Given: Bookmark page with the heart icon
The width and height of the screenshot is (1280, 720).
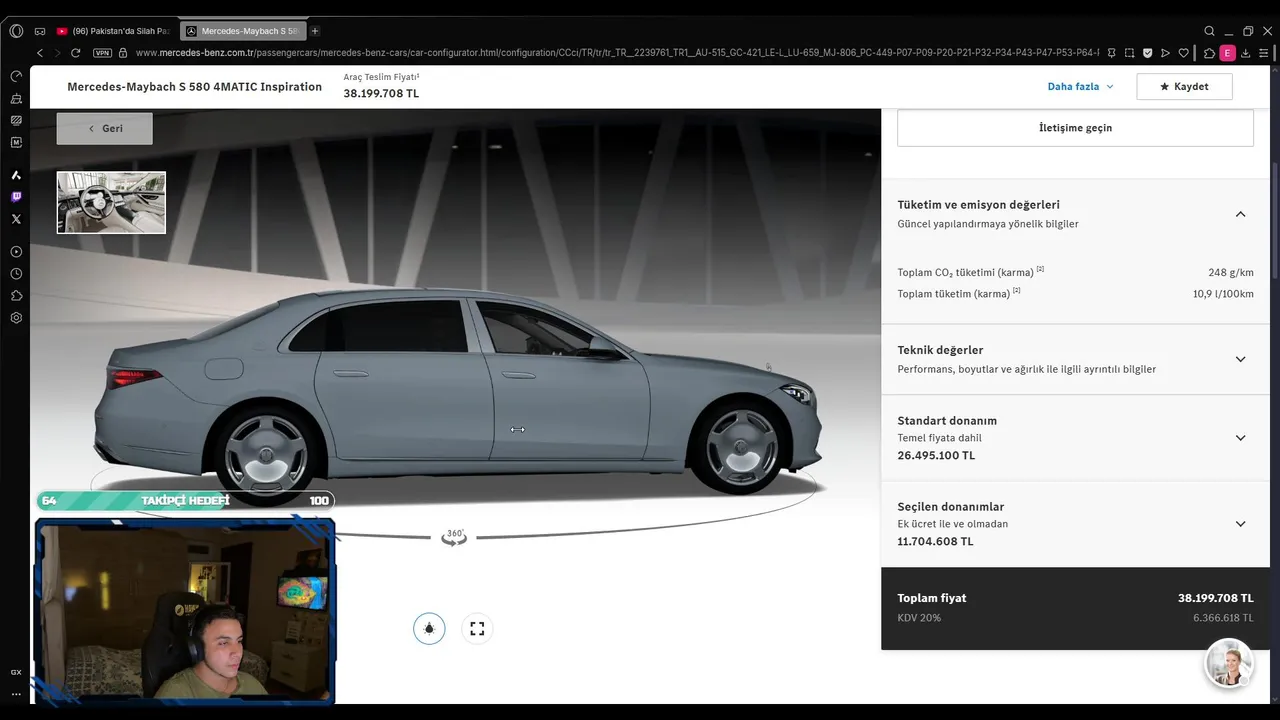Looking at the screenshot, I should 1184,53.
